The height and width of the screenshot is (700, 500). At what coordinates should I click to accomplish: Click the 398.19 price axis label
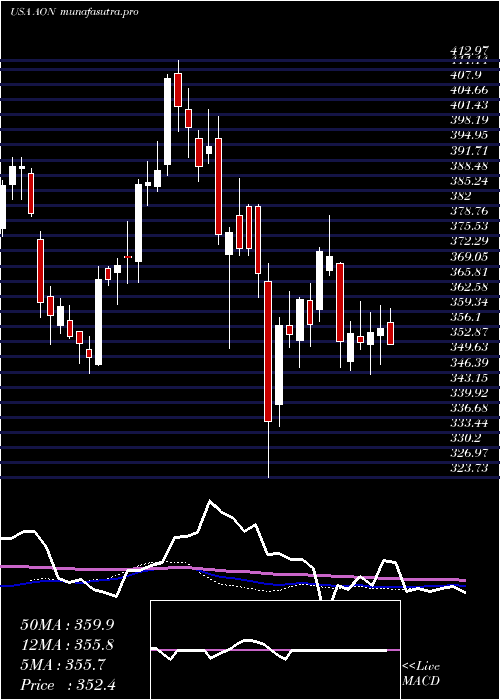click(x=469, y=121)
